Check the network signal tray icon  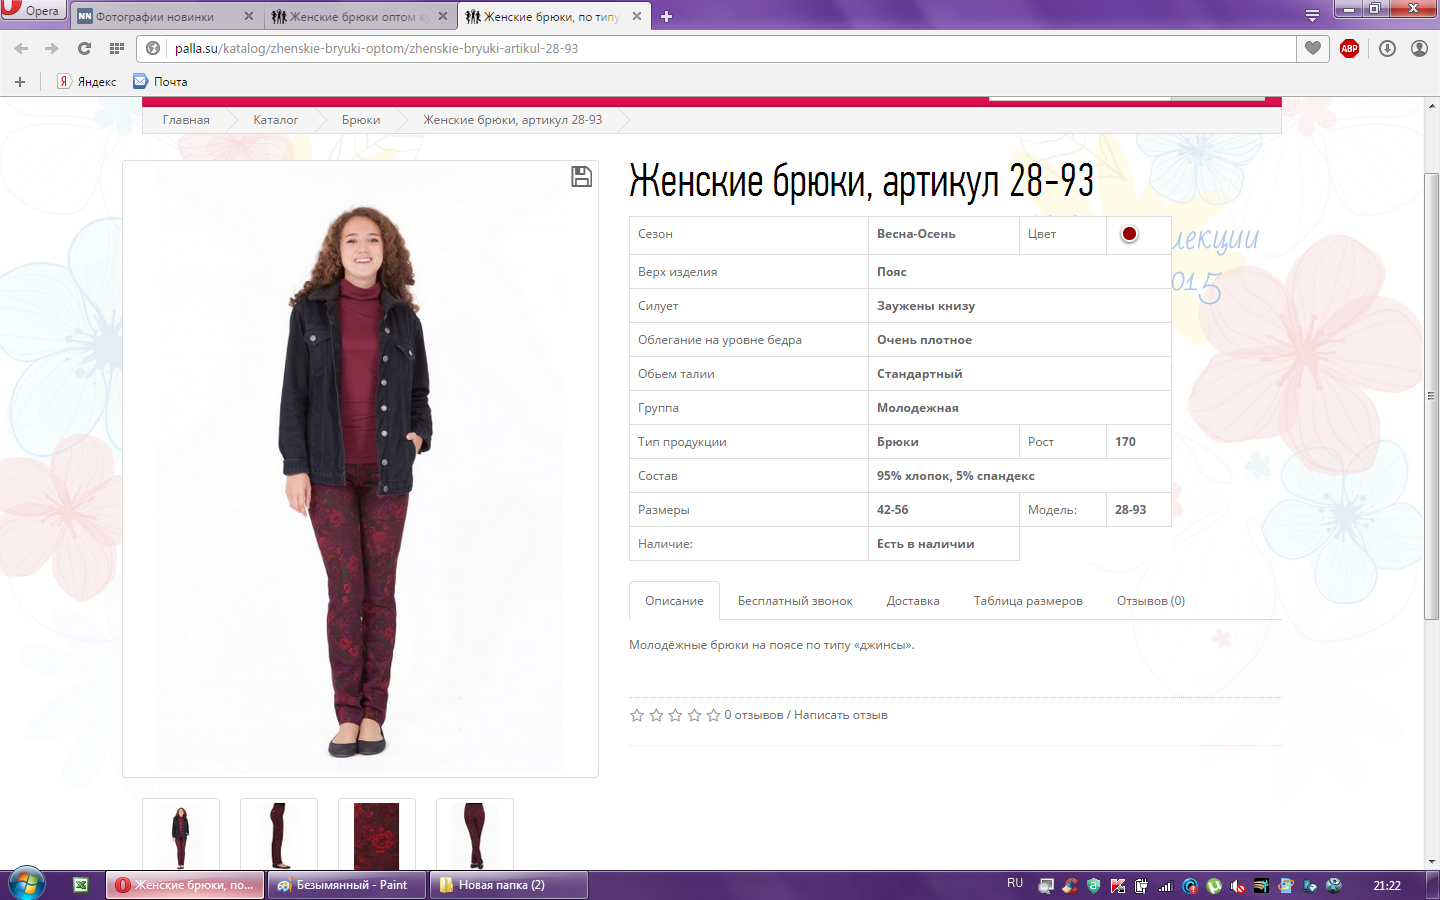[x=1166, y=885]
